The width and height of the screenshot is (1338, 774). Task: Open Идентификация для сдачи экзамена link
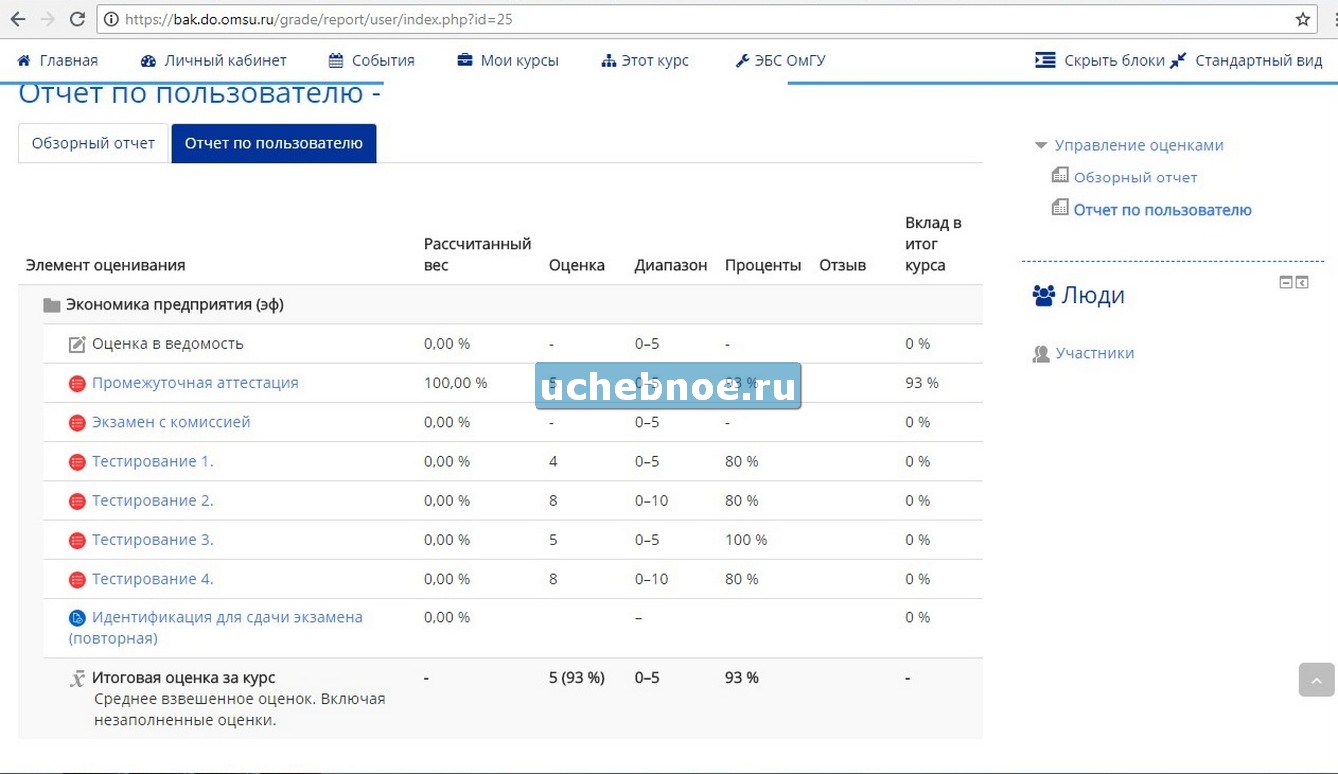[216, 628]
